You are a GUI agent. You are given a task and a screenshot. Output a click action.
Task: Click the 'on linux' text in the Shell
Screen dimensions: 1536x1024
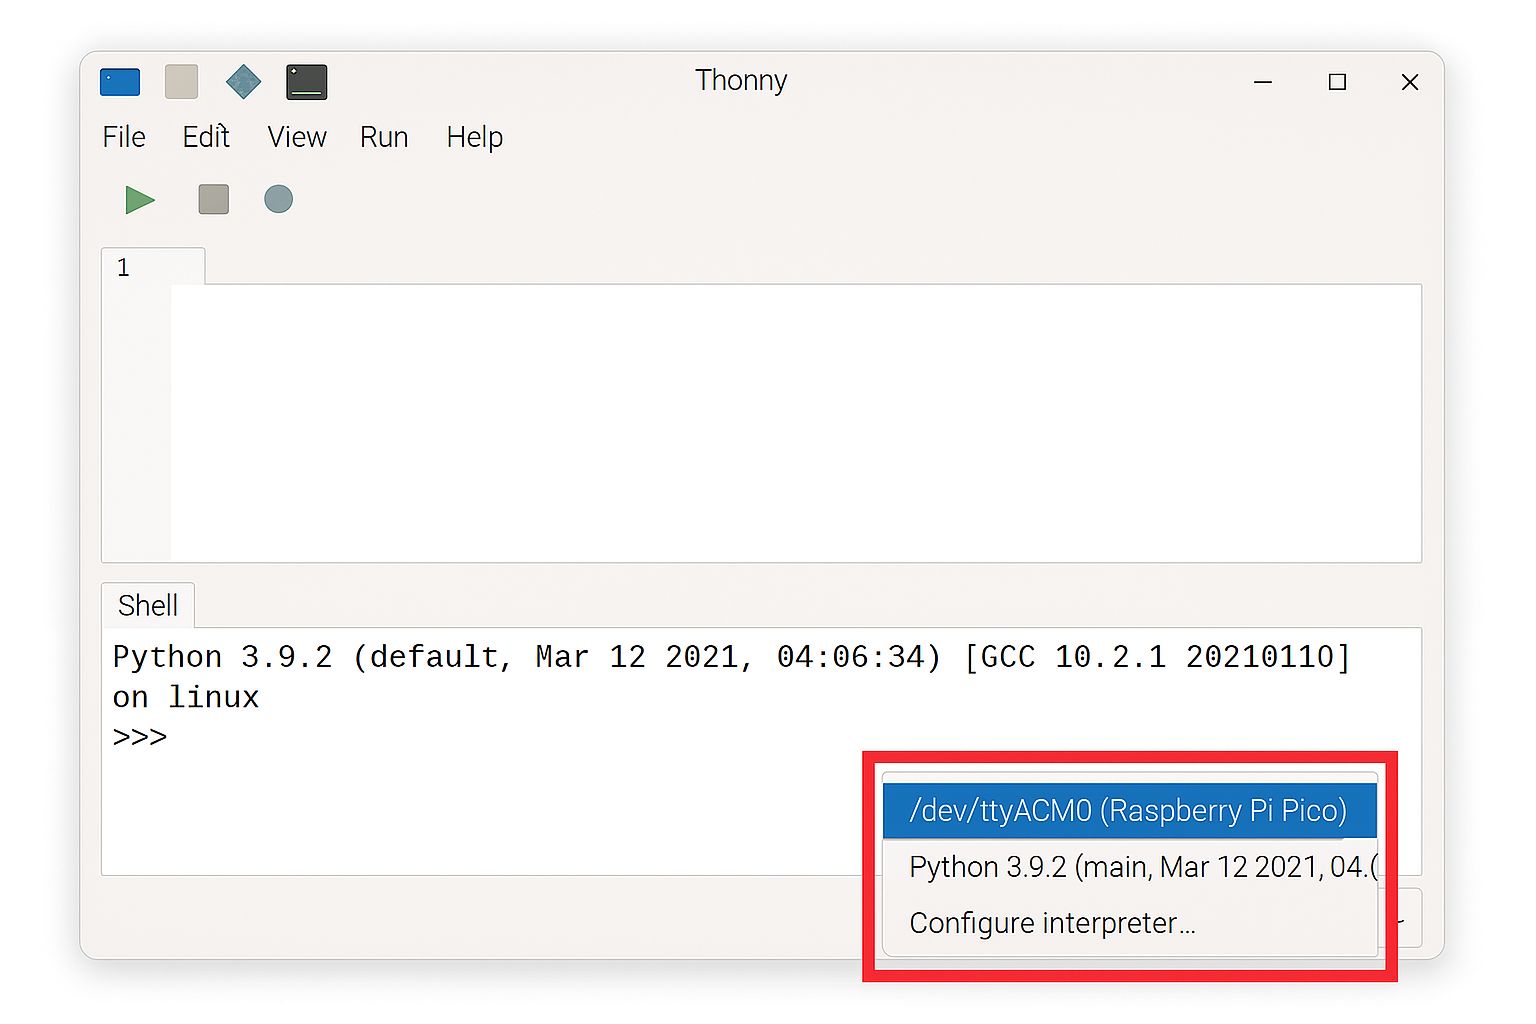186,697
